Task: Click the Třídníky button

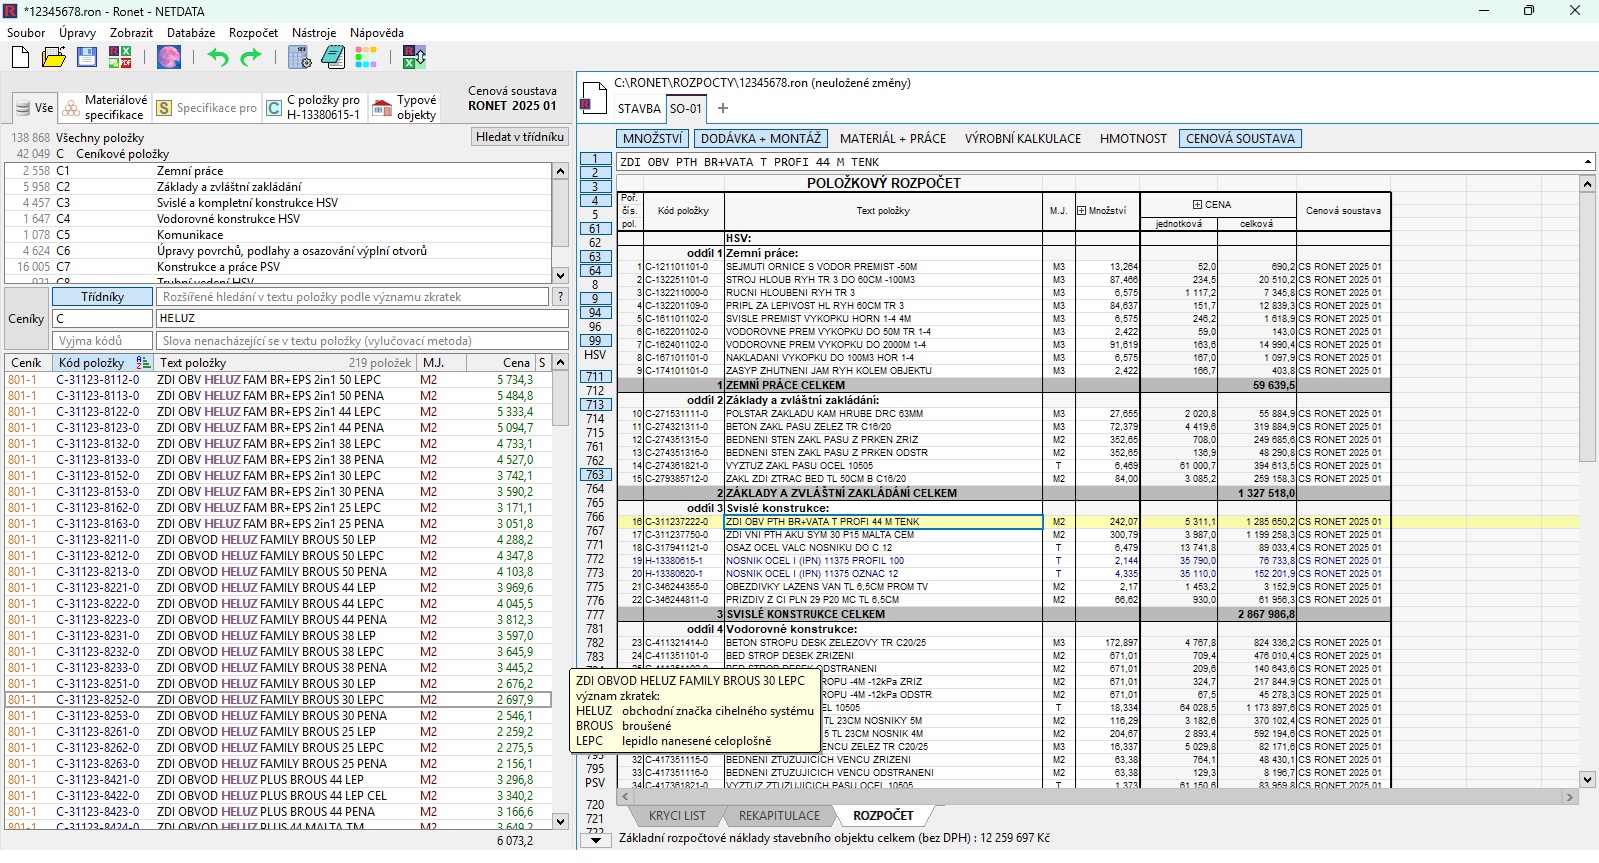Action: [102, 297]
